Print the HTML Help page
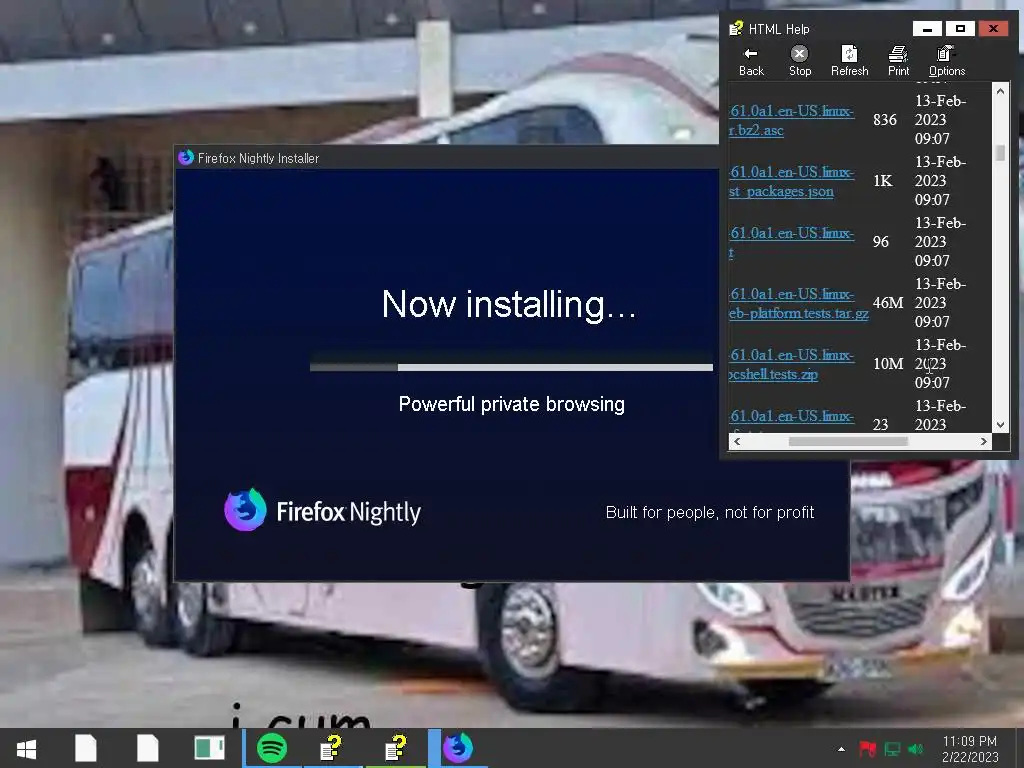 pos(898,61)
